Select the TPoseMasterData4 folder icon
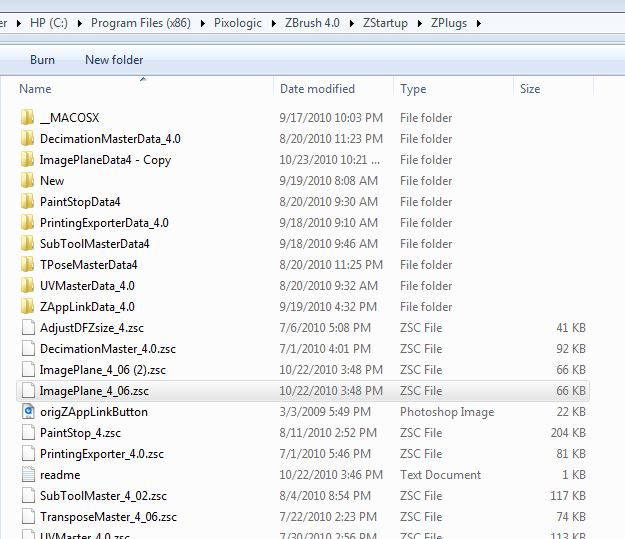This screenshot has height=539, width=625. tap(27, 265)
